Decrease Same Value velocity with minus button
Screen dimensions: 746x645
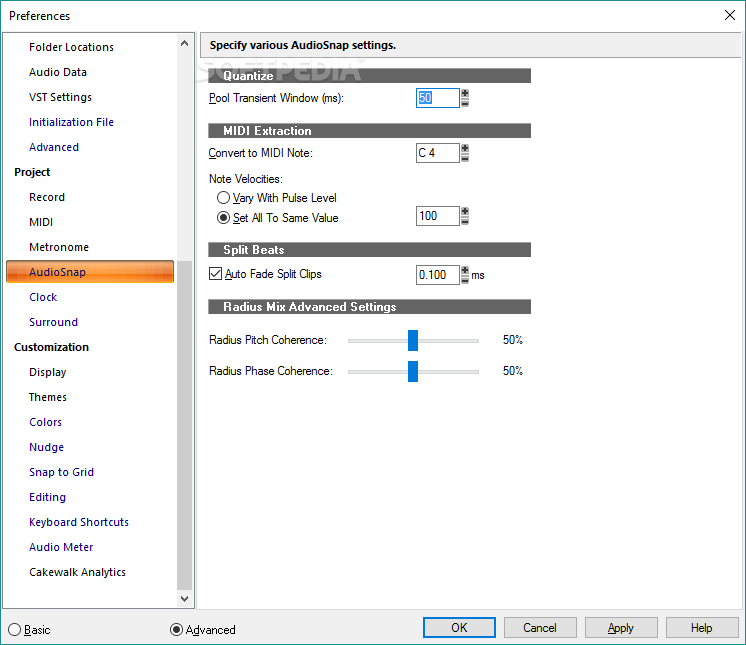pos(465,221)
